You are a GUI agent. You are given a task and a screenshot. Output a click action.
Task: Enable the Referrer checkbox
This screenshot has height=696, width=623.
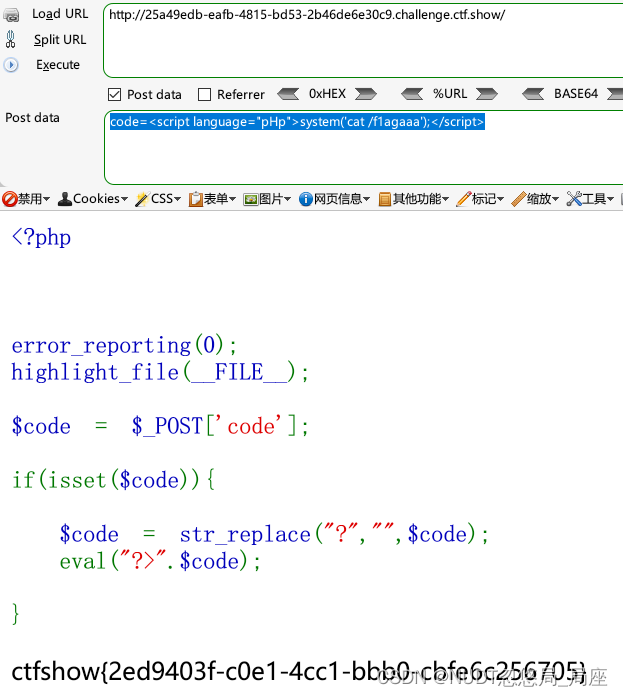(x=204, y=94)
